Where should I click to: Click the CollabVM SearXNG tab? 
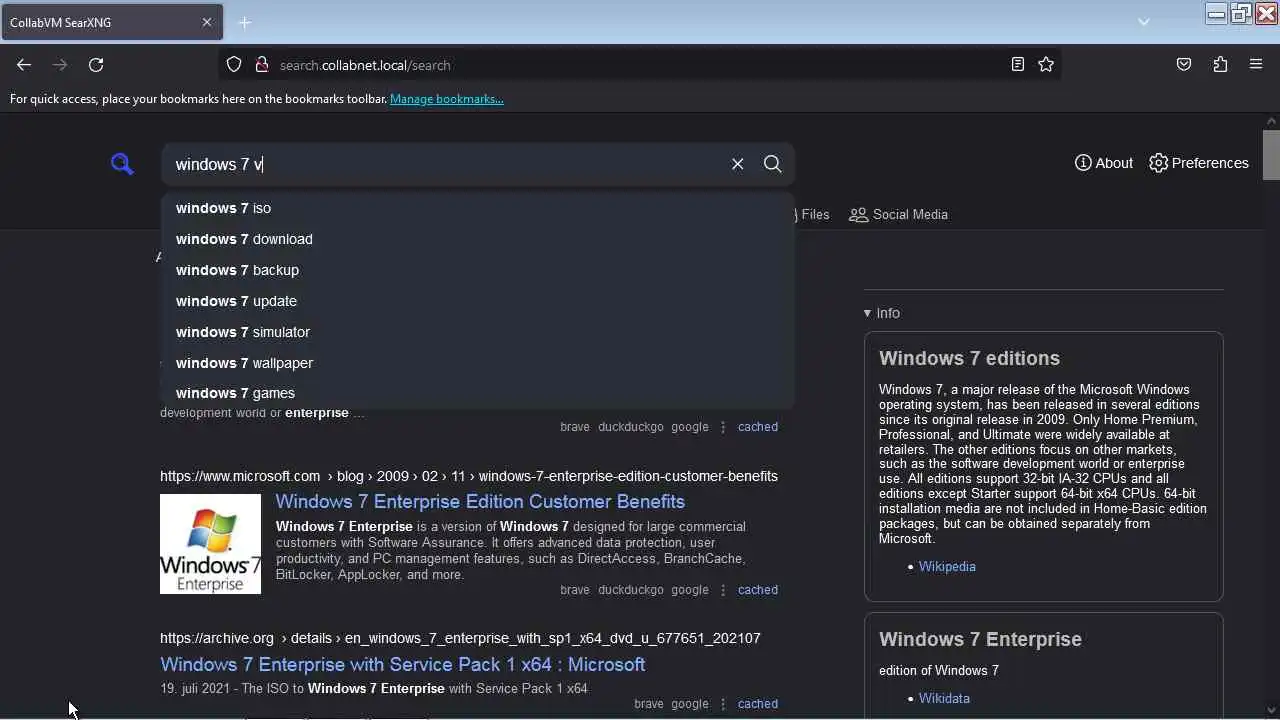click(x=112, y=22)
